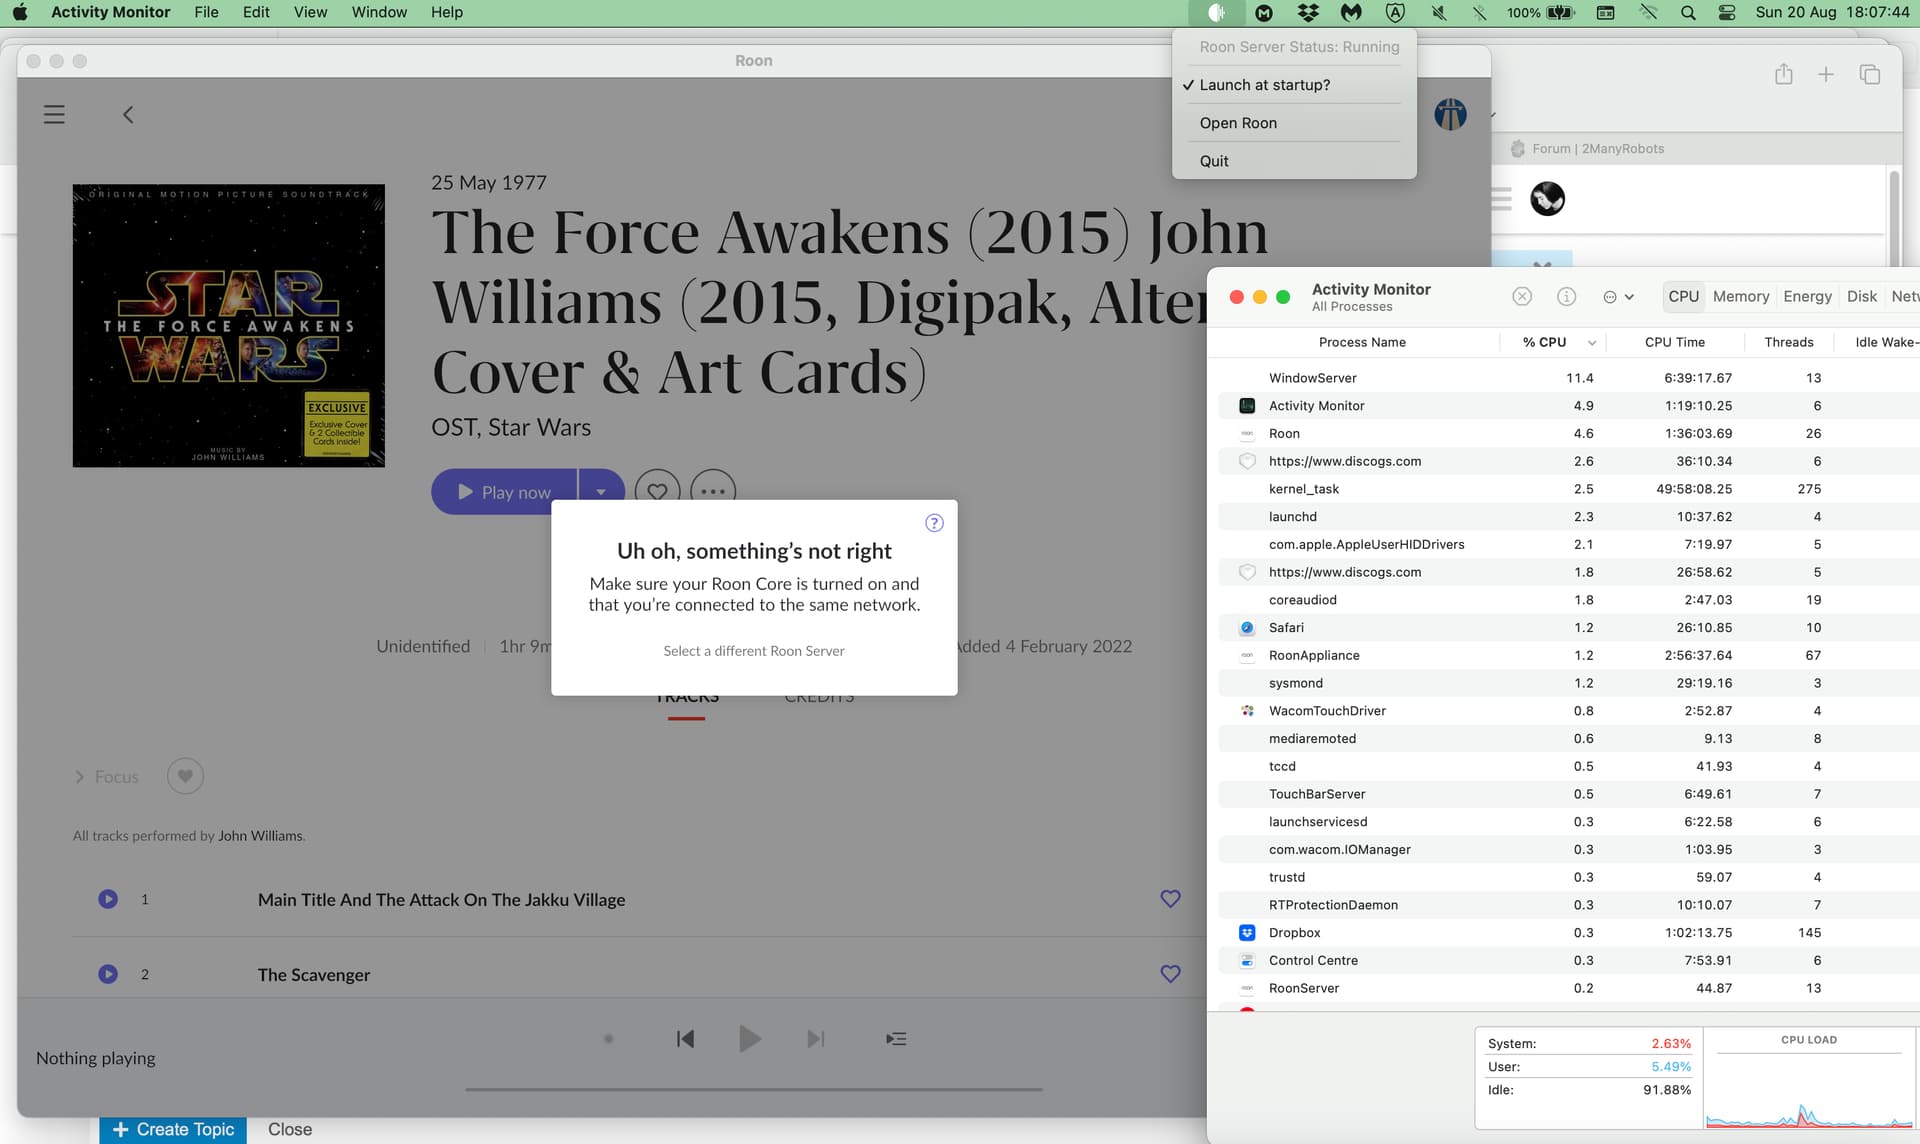Select the Safari process row
The image size is (1920, 1144).
pos(1568,627)
